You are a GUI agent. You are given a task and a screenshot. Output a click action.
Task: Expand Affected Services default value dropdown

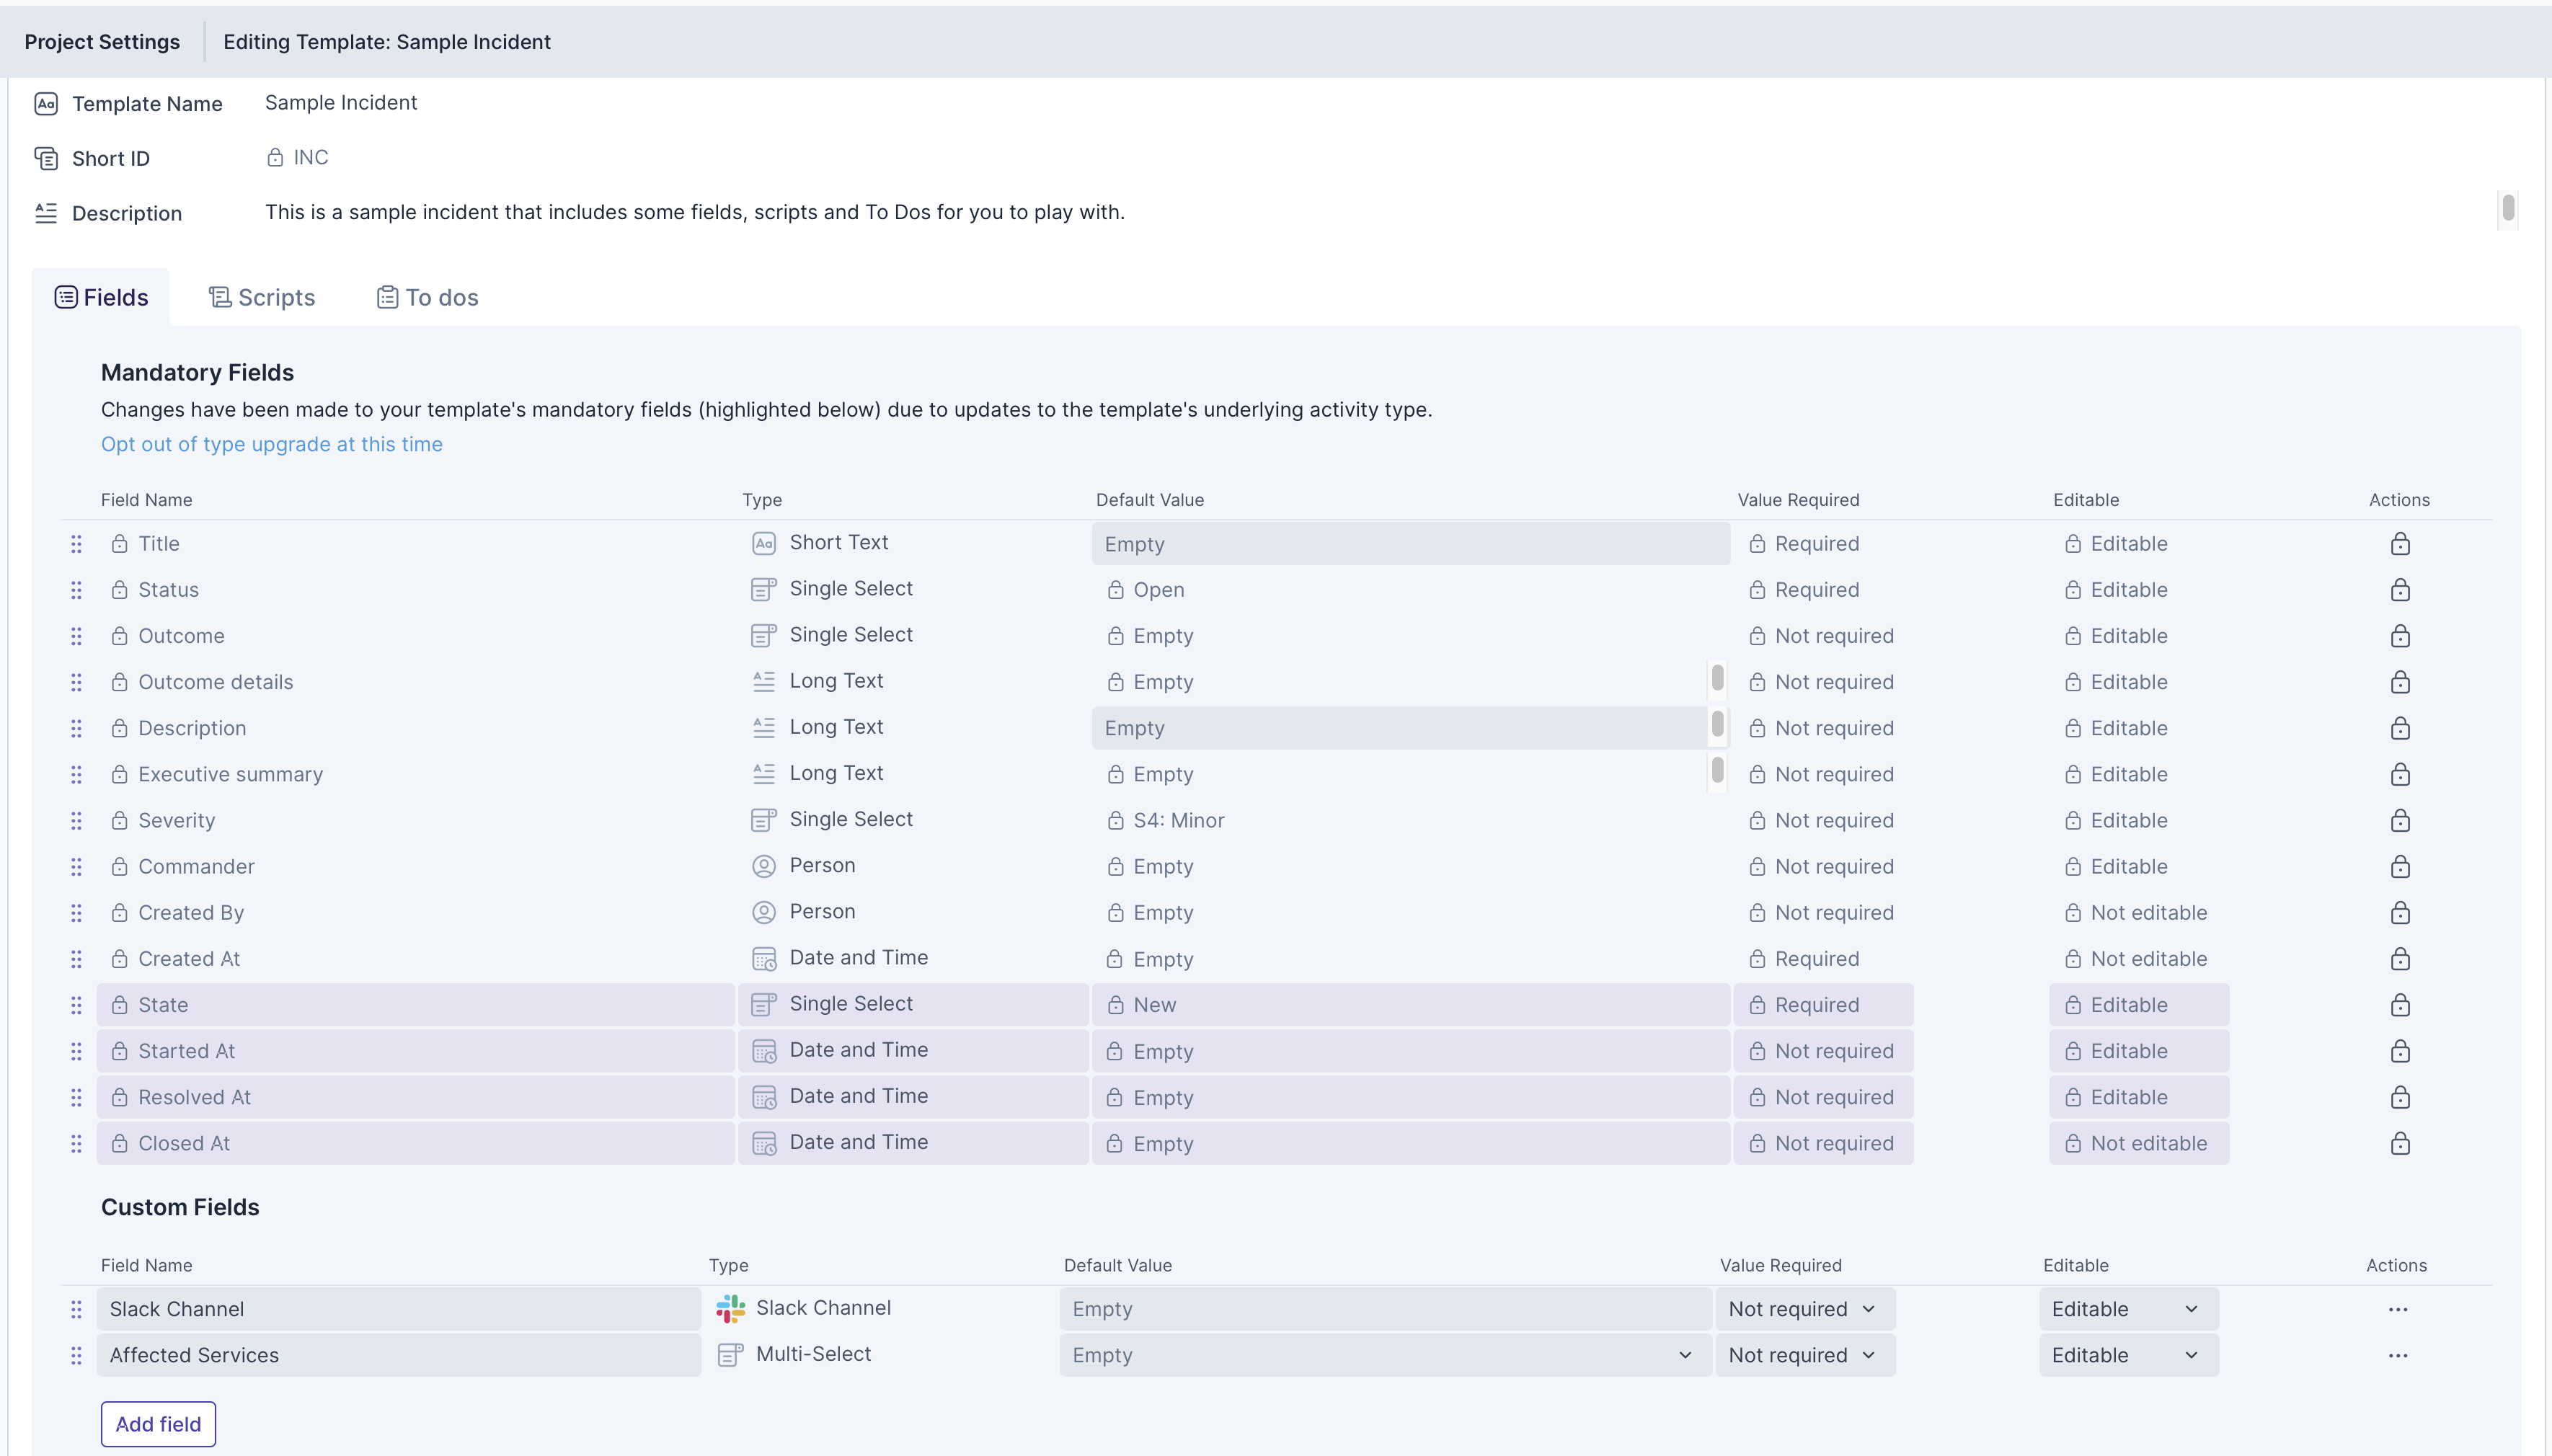pyautogui.click(x=1685, y=1355)
